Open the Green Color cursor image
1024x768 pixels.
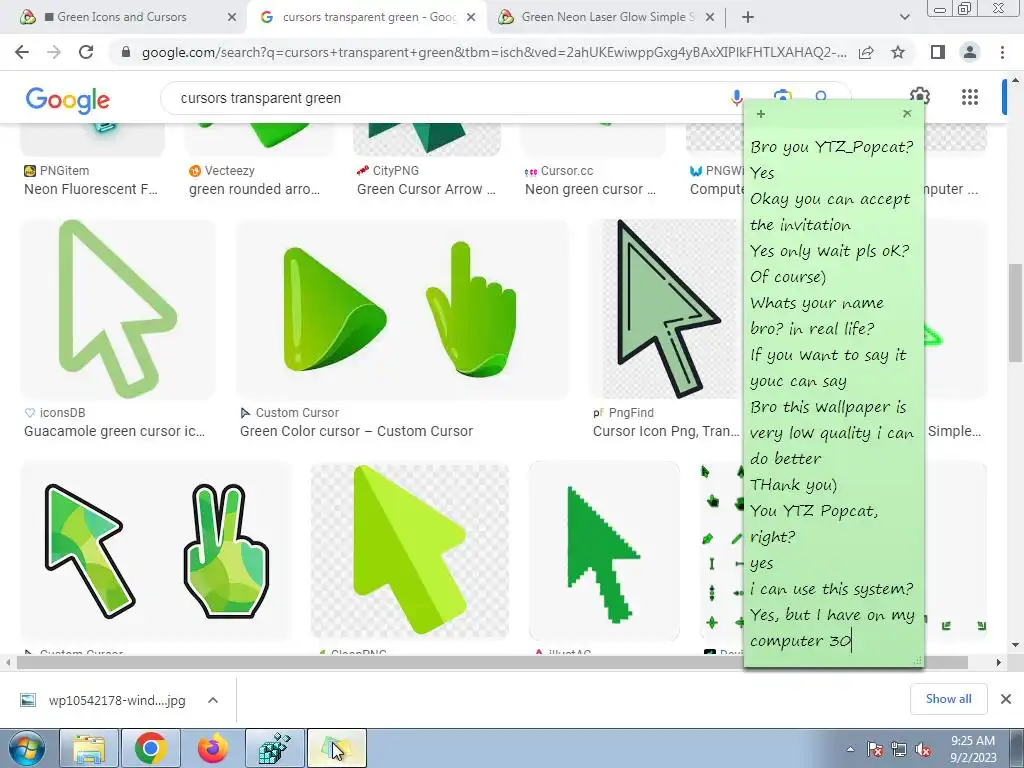click(x=402, y=309)
